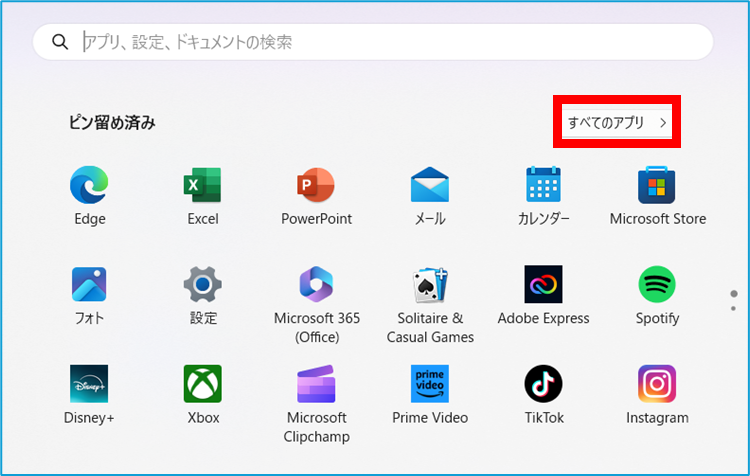
Task: Launch the カレンダー calendar app
Action: [x=543, y=186]
